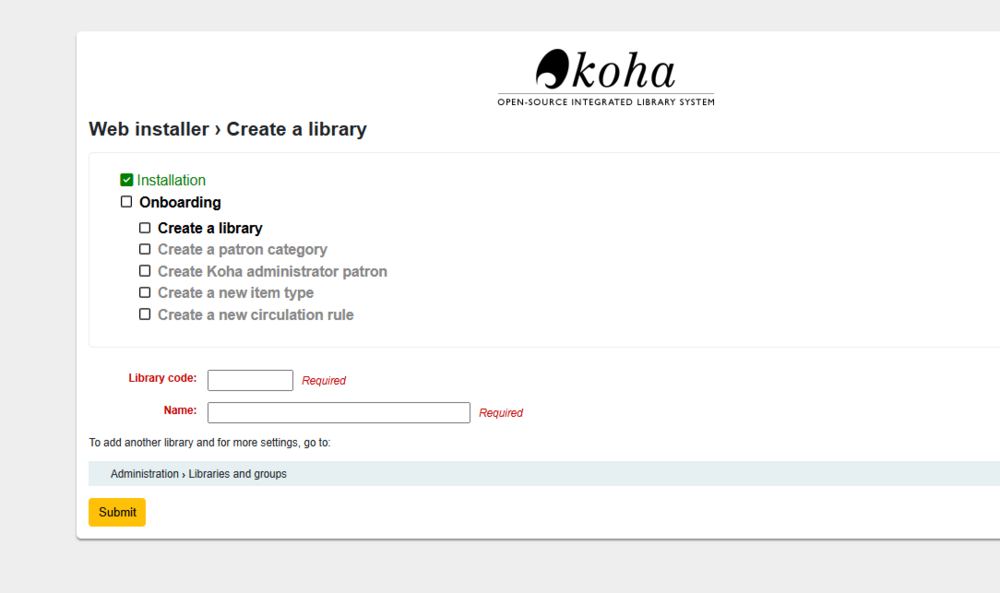Click the Installation step label

pos(171,180)
